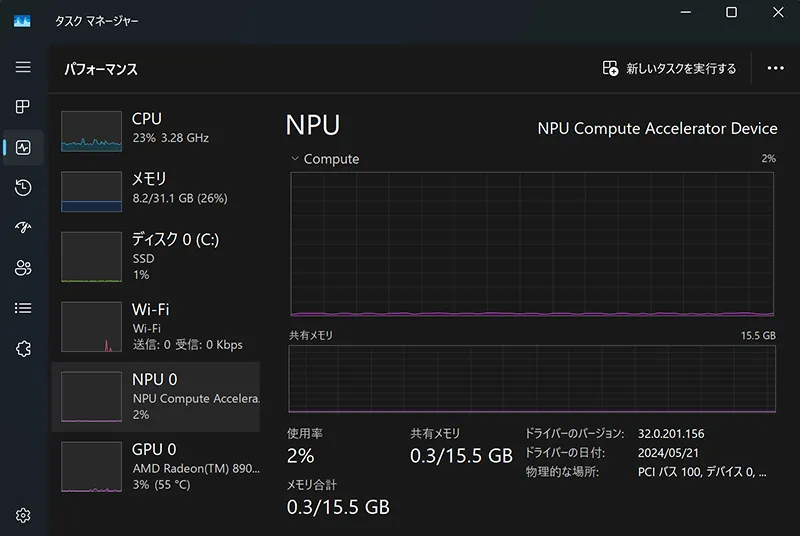Viewport: 800px width, 536px height.
Task: Select ディスク 0 (C:) item
Action: (x=156, y=257)
